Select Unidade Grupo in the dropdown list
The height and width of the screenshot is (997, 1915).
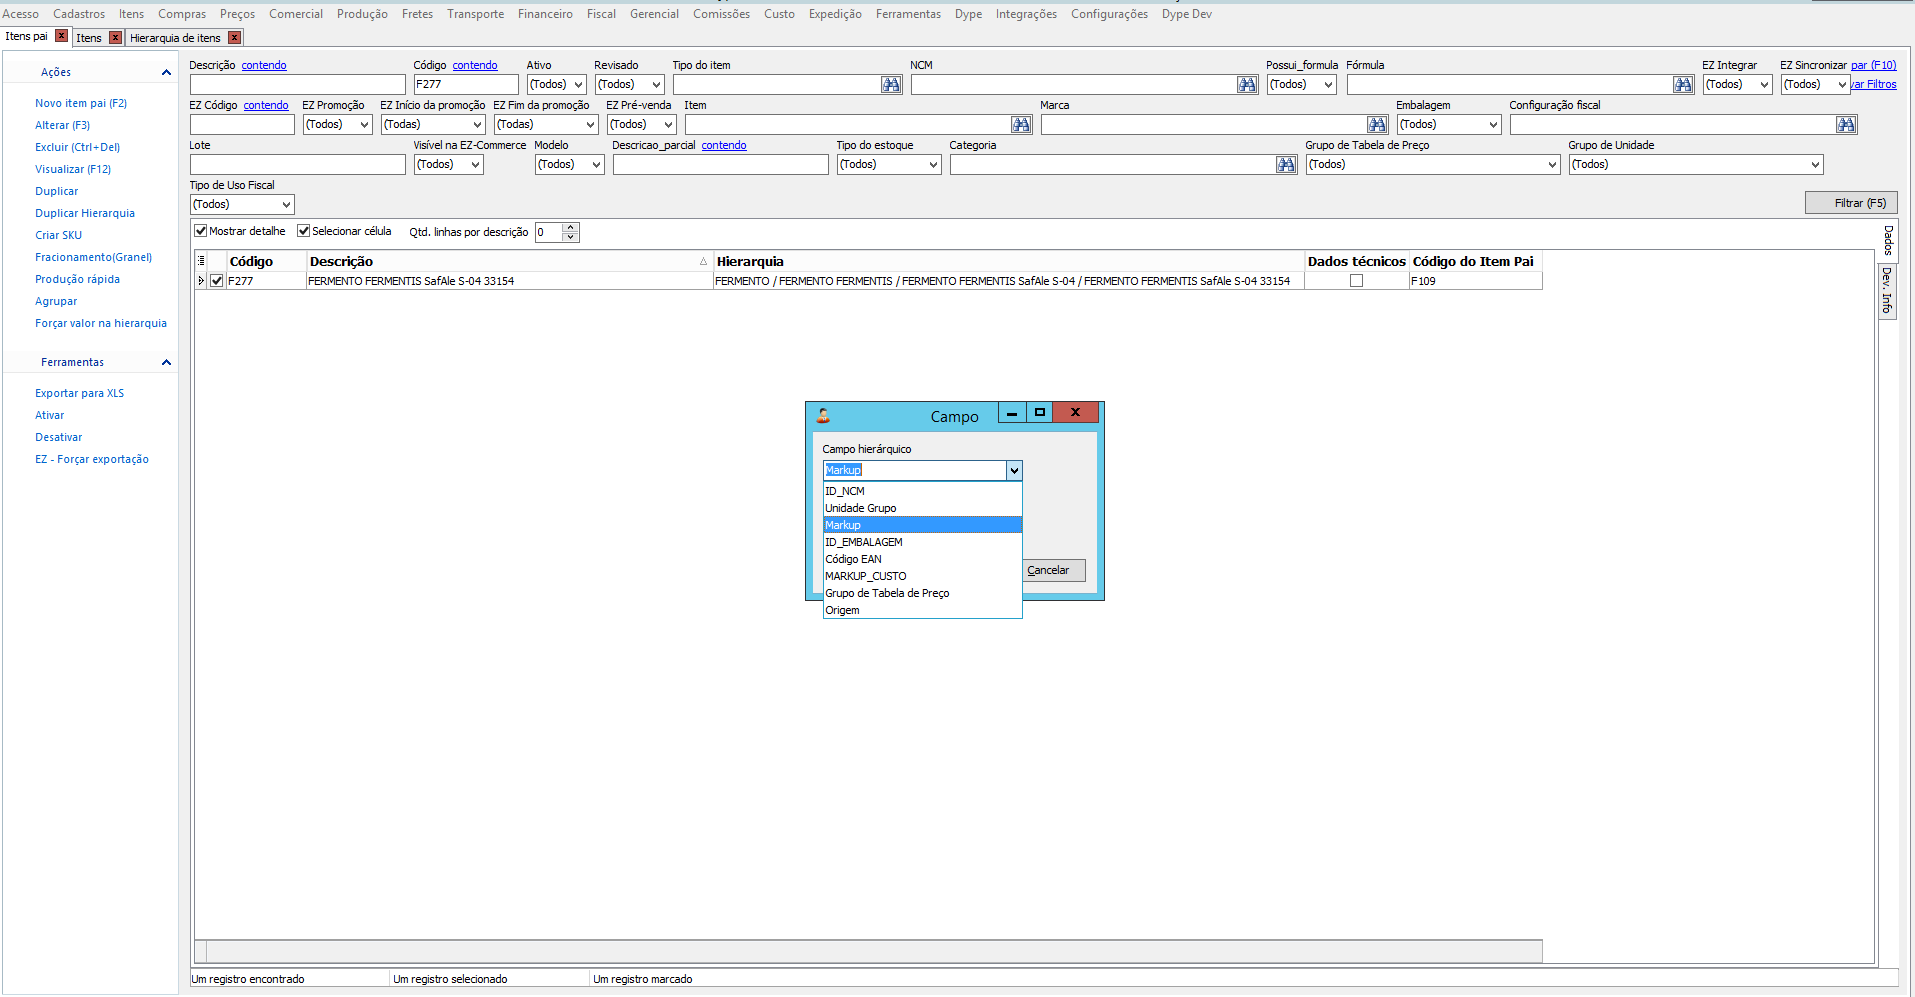[922, 508]
